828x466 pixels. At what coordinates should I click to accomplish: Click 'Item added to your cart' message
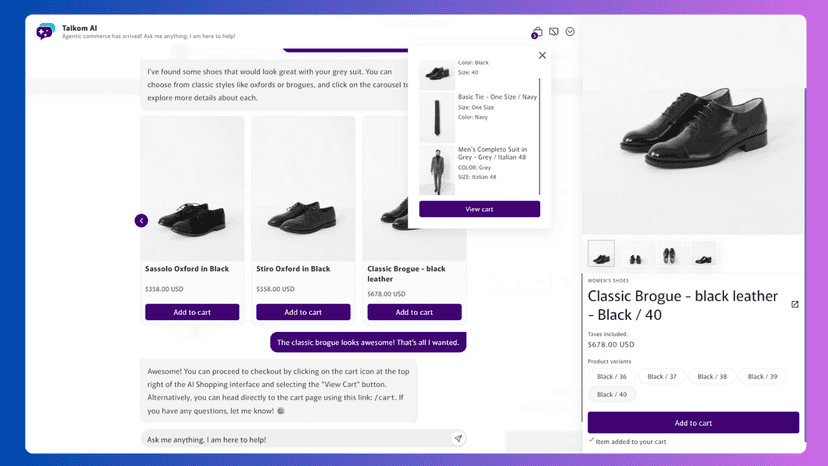point(631,442)
